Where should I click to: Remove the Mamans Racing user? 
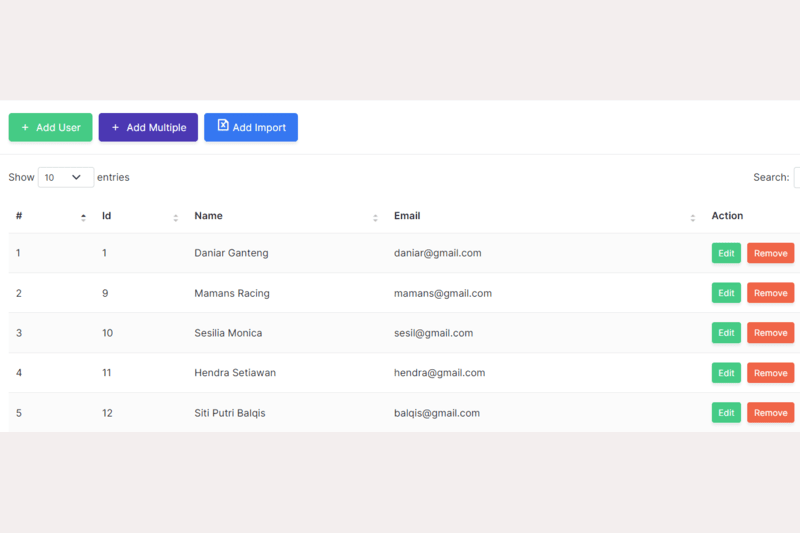(770, 293)
